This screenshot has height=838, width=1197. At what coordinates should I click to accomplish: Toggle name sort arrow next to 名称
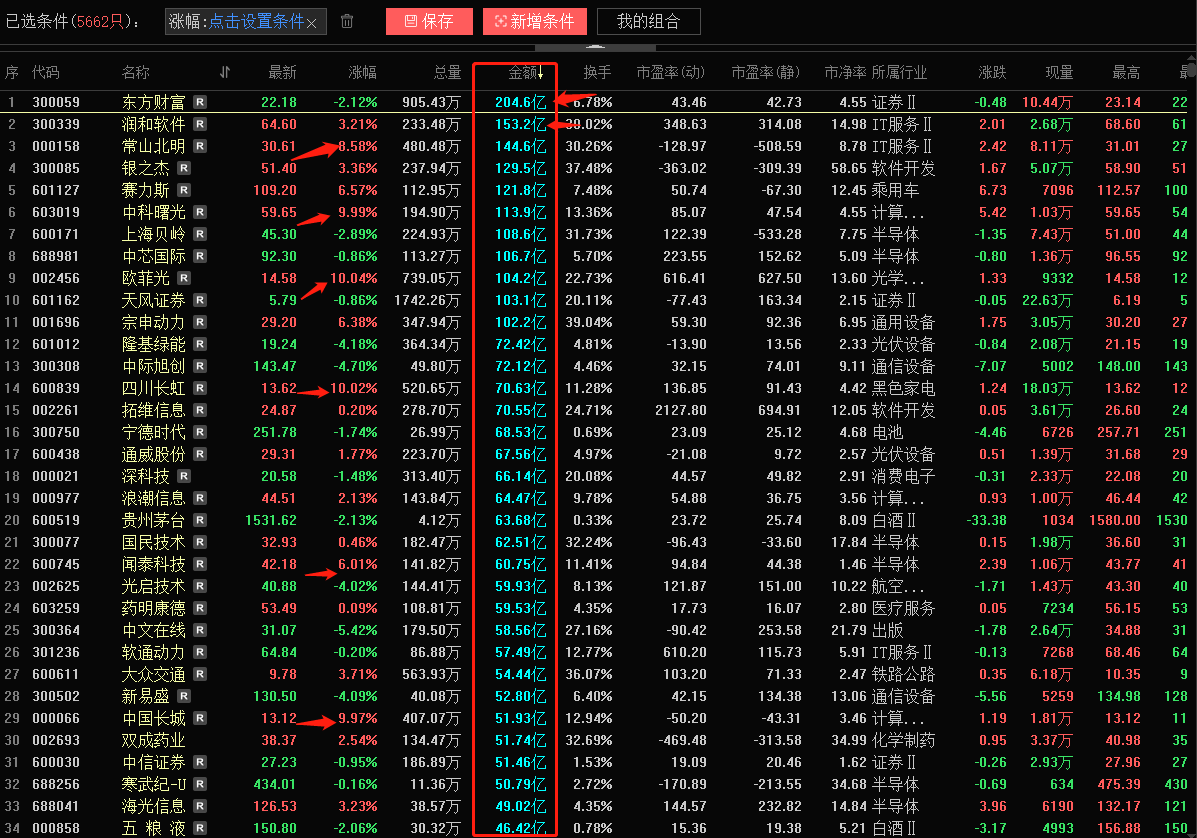[224, 73]
